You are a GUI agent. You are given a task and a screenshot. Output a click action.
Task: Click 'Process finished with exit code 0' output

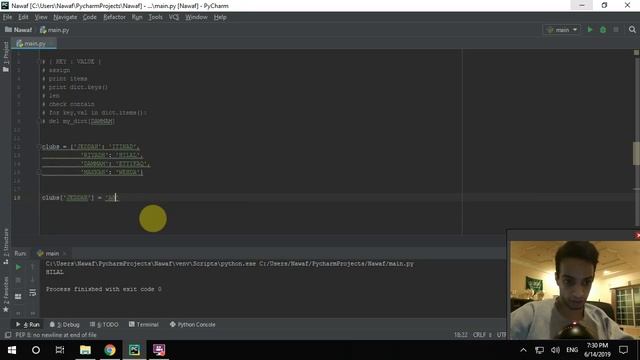click(x=104, y=289)
